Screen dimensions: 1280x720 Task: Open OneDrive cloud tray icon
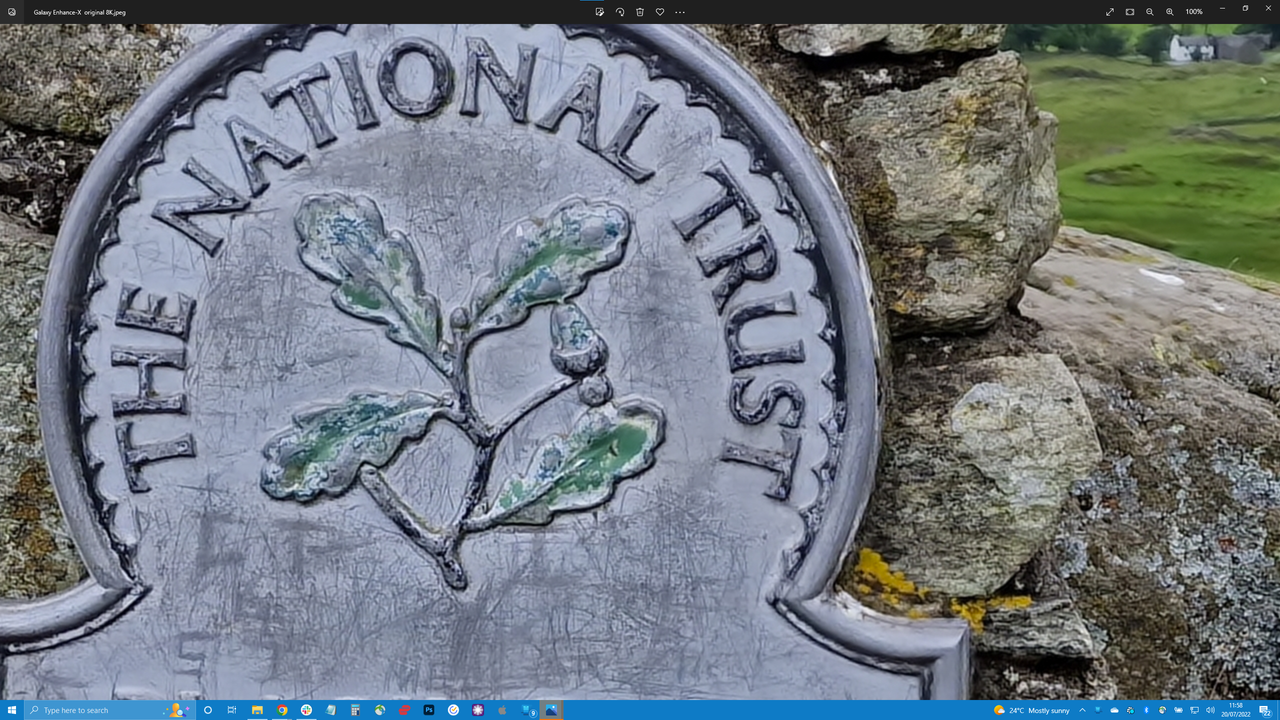(1114, 710)
